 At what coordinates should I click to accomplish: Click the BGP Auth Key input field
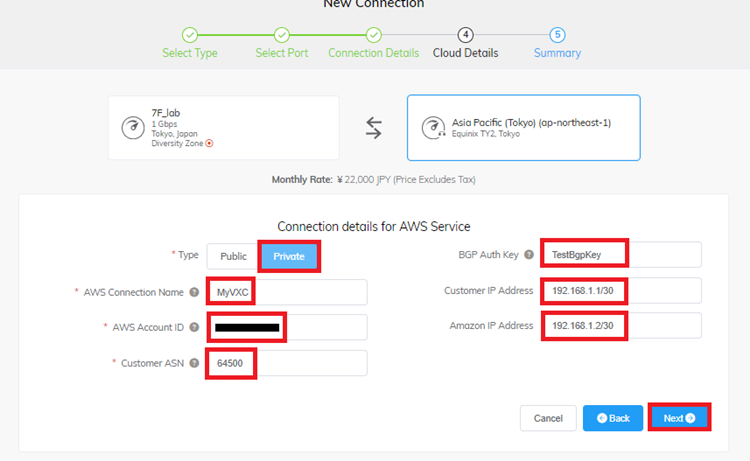click(621, 255)
